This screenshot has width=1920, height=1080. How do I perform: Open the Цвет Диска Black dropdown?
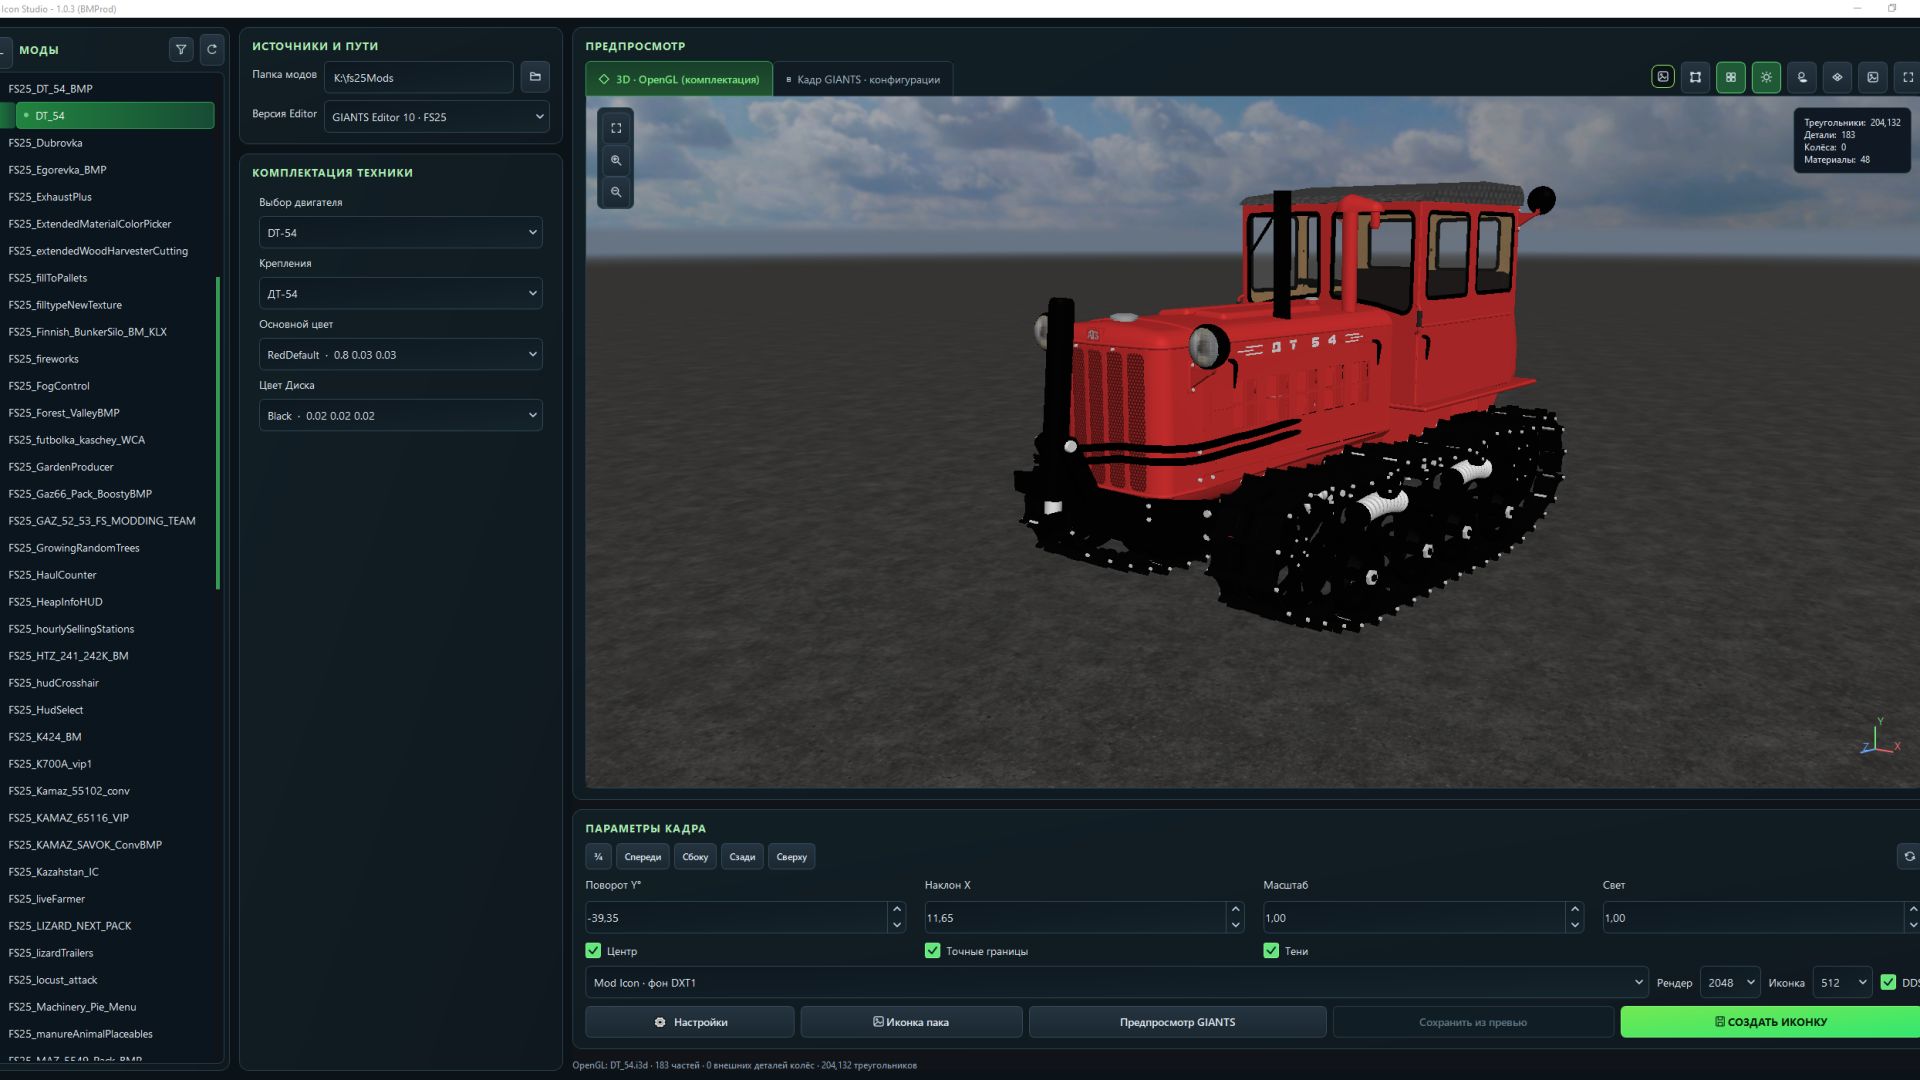coord(400,416)
